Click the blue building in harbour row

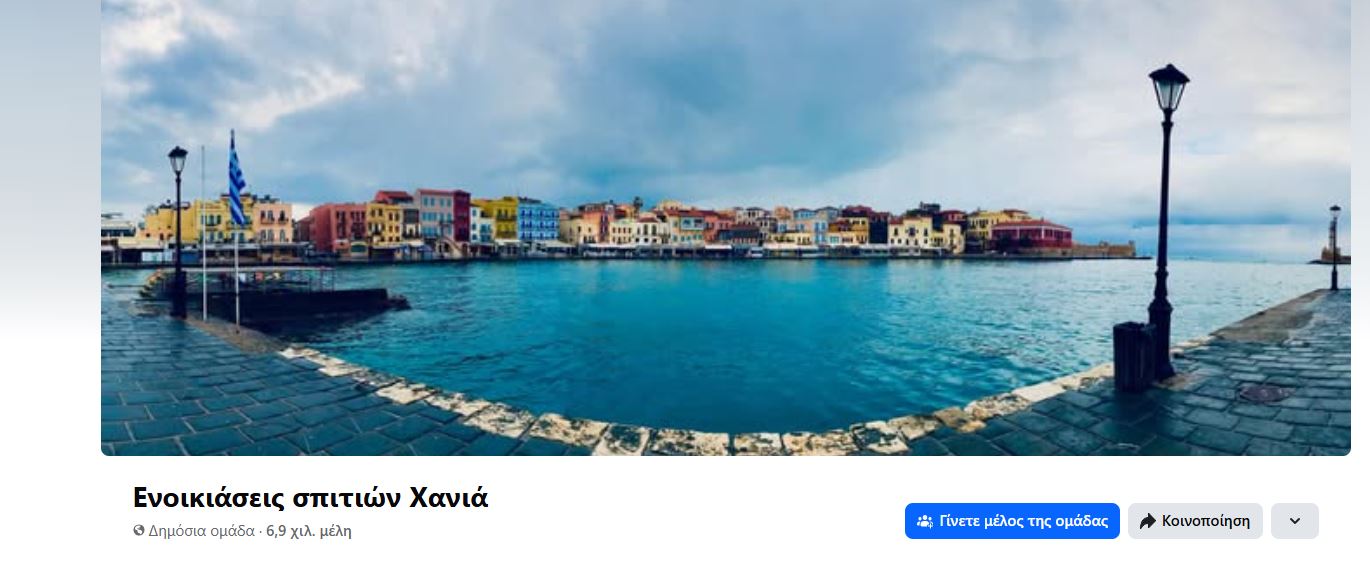click(538, 222)
